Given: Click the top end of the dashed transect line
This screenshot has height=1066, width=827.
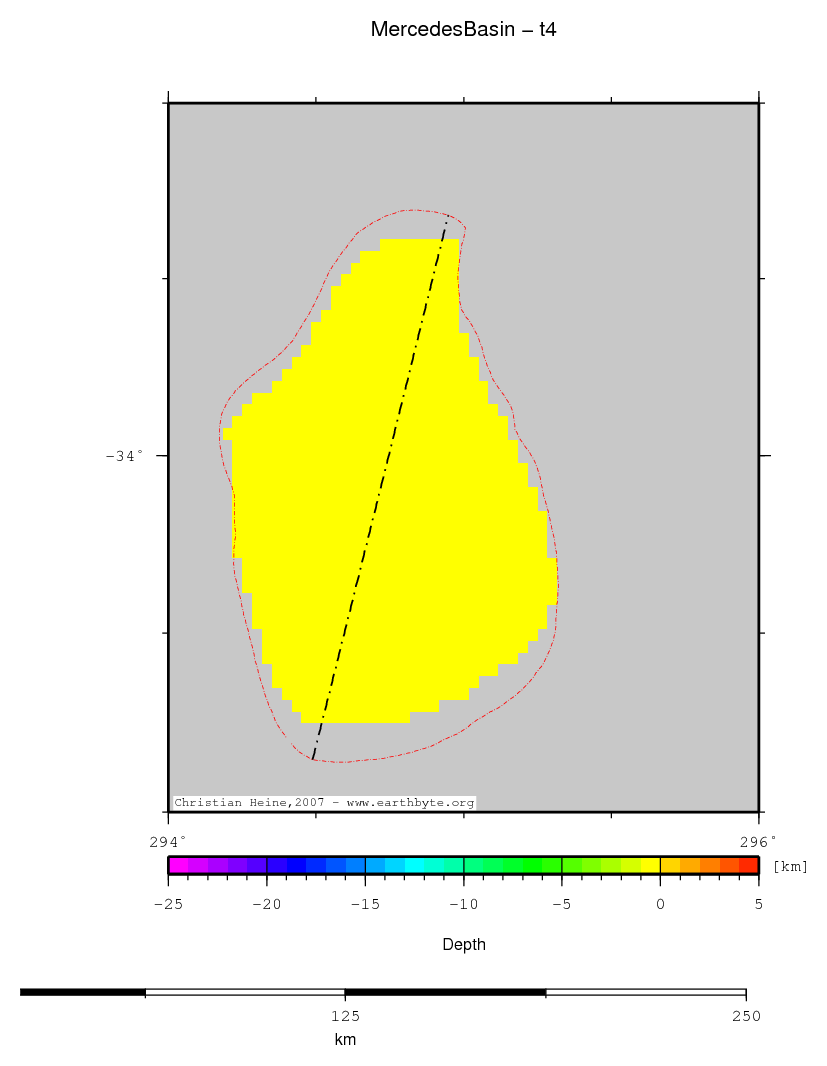Looking at the screenshot, I should [446, 222].
